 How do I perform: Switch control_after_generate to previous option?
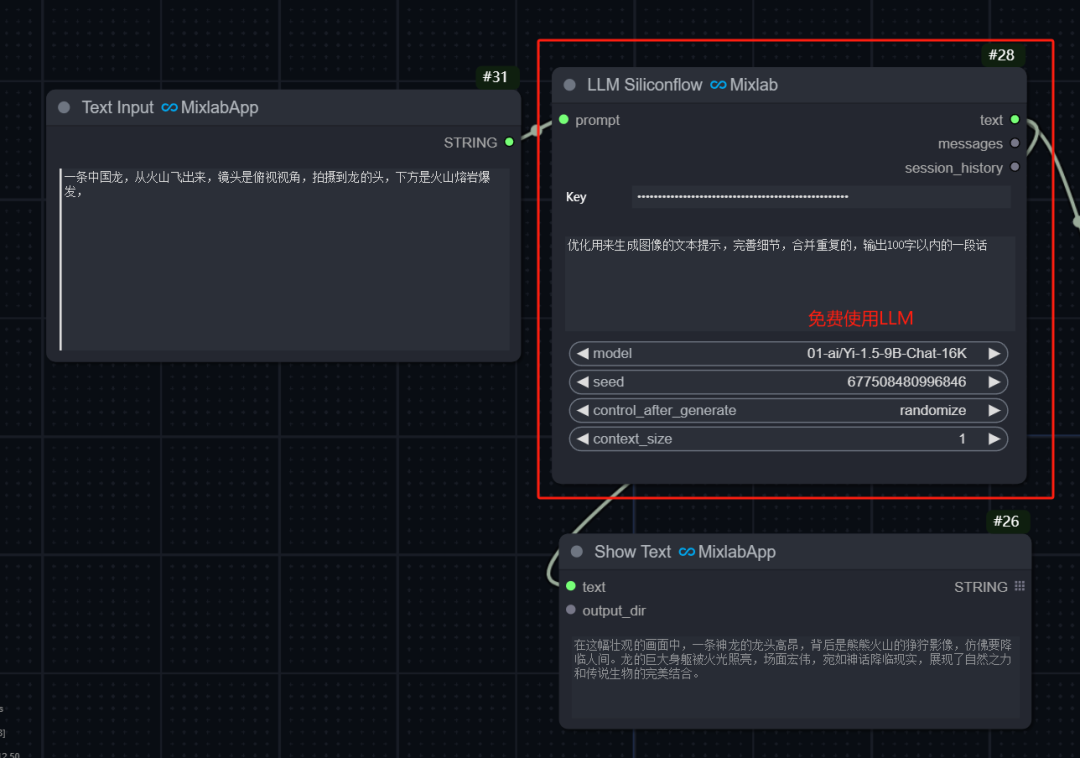point(583,410)
